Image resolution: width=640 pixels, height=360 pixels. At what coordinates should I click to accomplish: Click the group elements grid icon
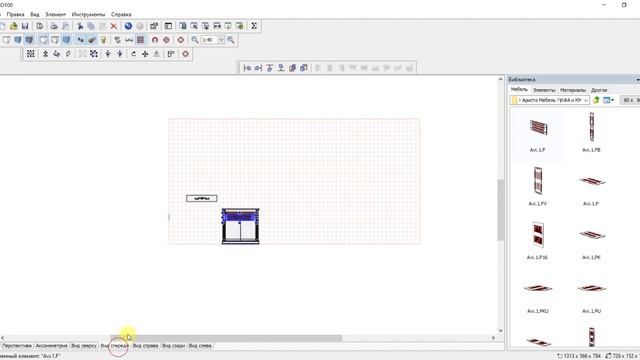31,54
